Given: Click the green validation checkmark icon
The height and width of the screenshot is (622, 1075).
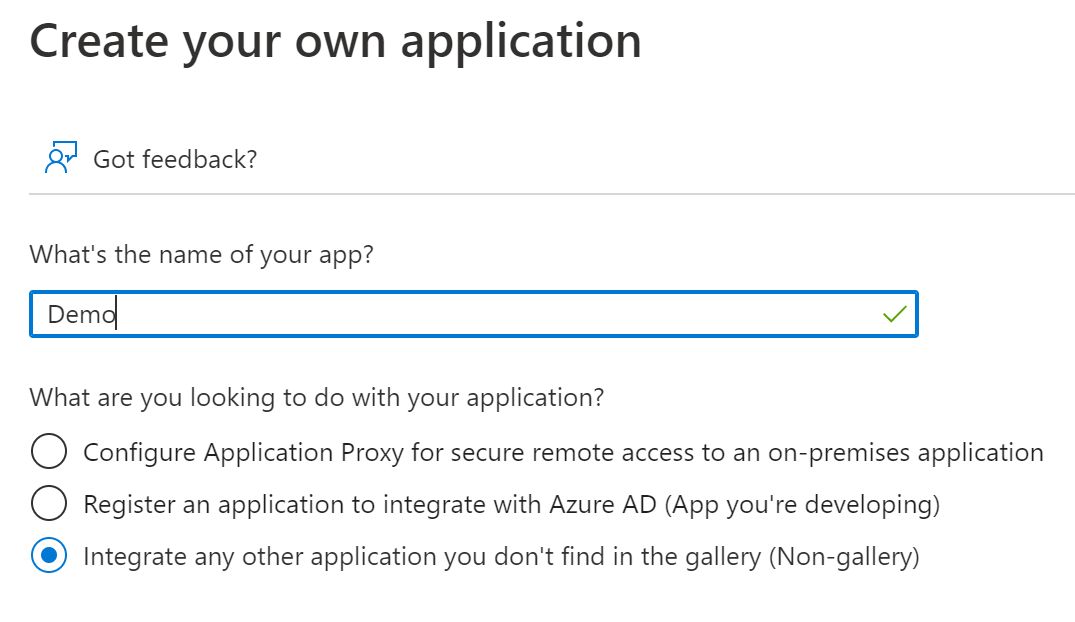Looking at the screenshot, I should [x=895, y=315].
